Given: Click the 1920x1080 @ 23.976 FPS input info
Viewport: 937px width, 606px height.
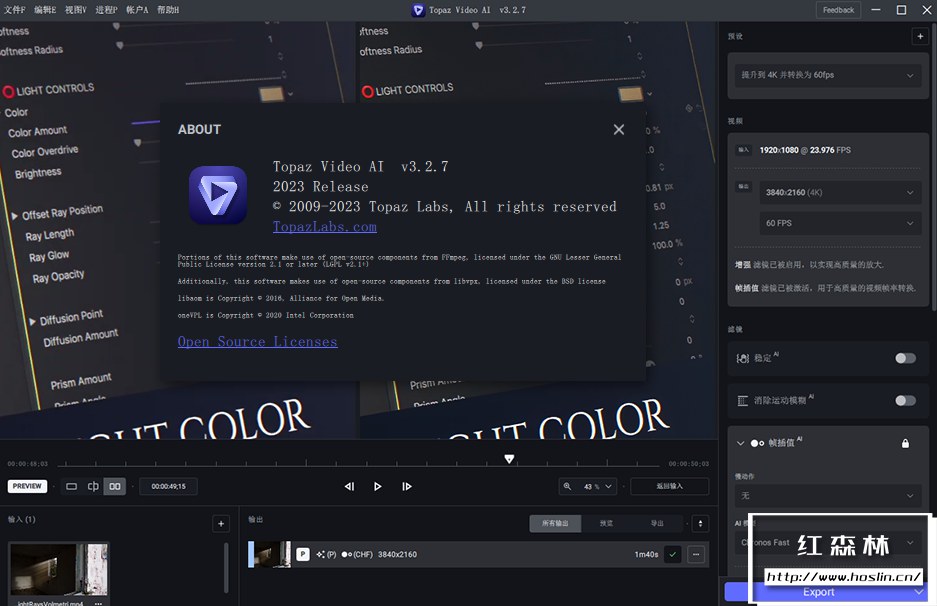Looking at the screenshot, I should (x=805, y=150).
